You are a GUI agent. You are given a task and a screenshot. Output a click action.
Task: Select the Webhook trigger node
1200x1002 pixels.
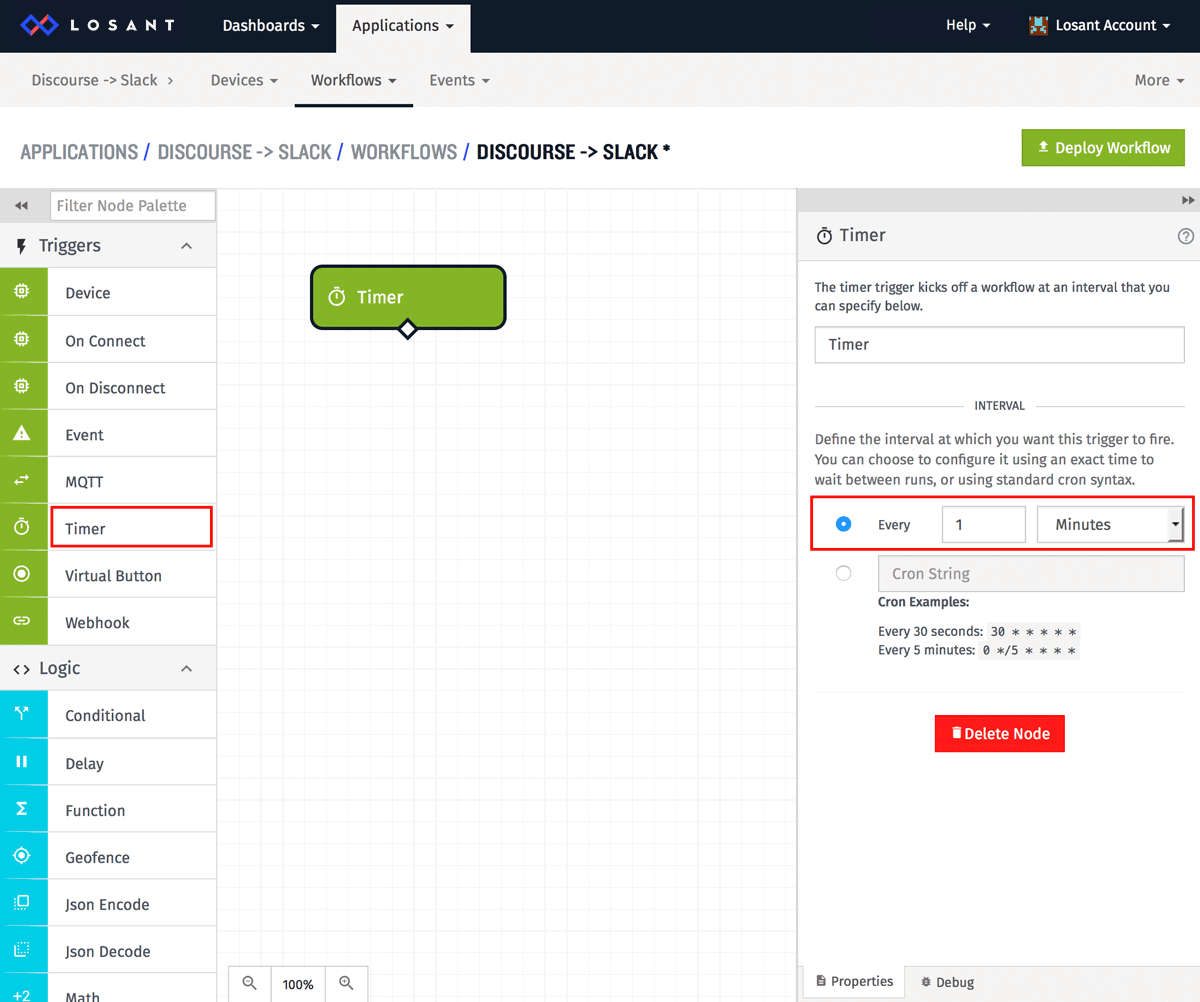pos(108,622)
